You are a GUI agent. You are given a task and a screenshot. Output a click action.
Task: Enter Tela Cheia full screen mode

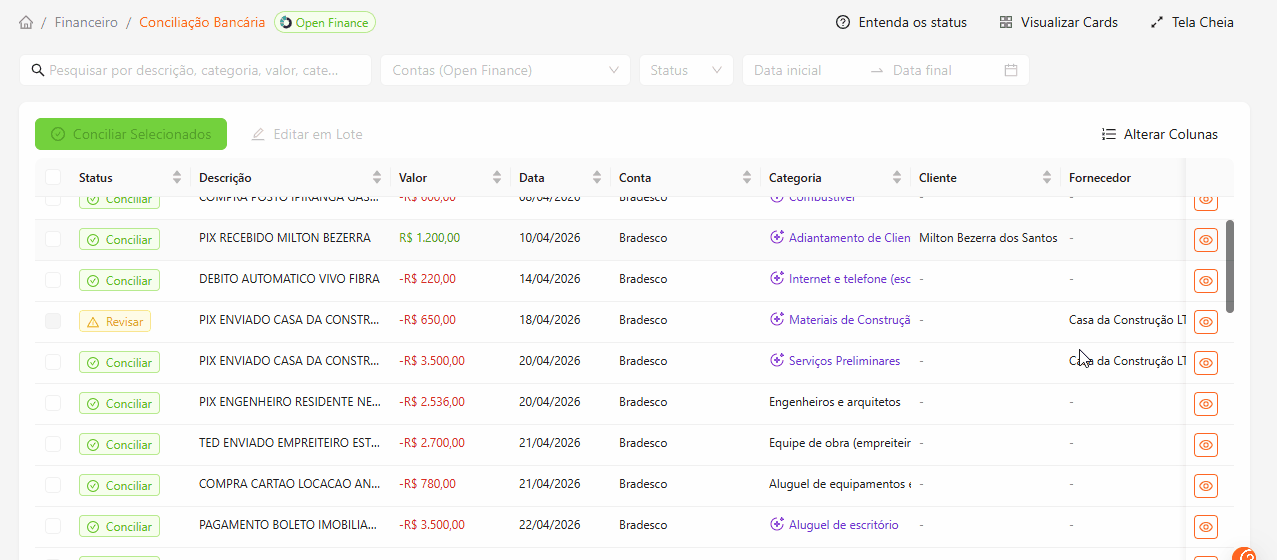coord(1192,22)
